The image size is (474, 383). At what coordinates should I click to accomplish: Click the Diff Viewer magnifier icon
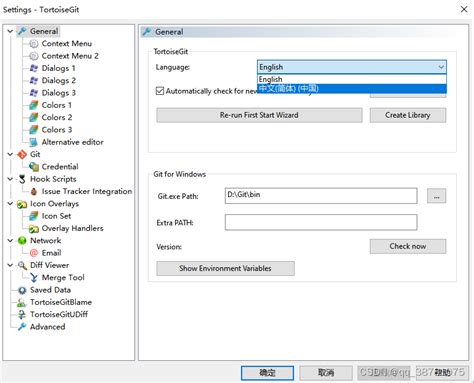click(22, 265)
